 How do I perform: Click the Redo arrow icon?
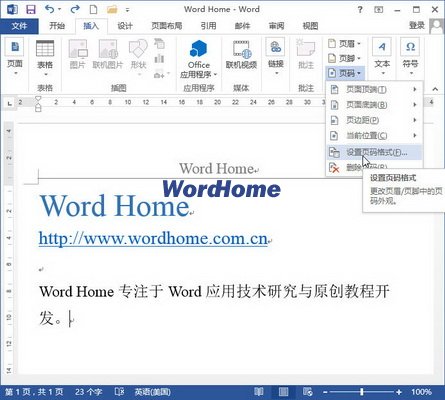(x=75, y=9)
